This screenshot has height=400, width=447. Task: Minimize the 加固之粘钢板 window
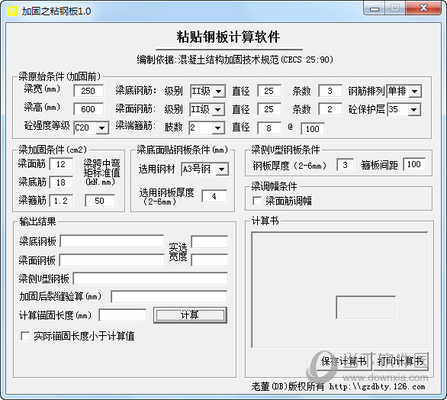(375, 8)
